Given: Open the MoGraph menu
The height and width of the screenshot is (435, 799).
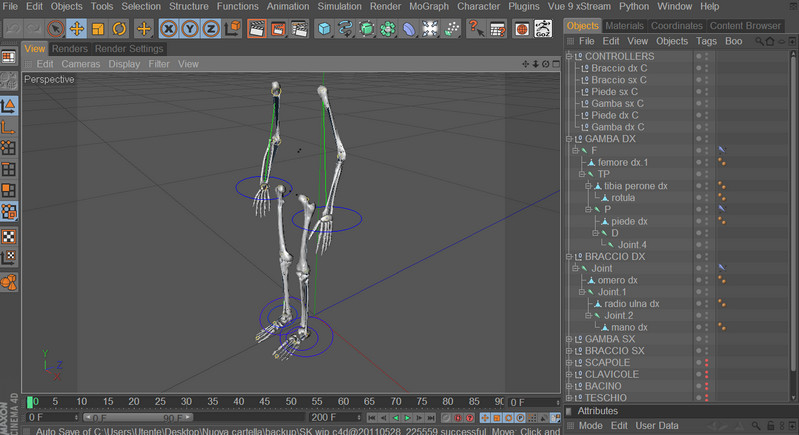Looking at the screenshot, I should tap(430, 6).
